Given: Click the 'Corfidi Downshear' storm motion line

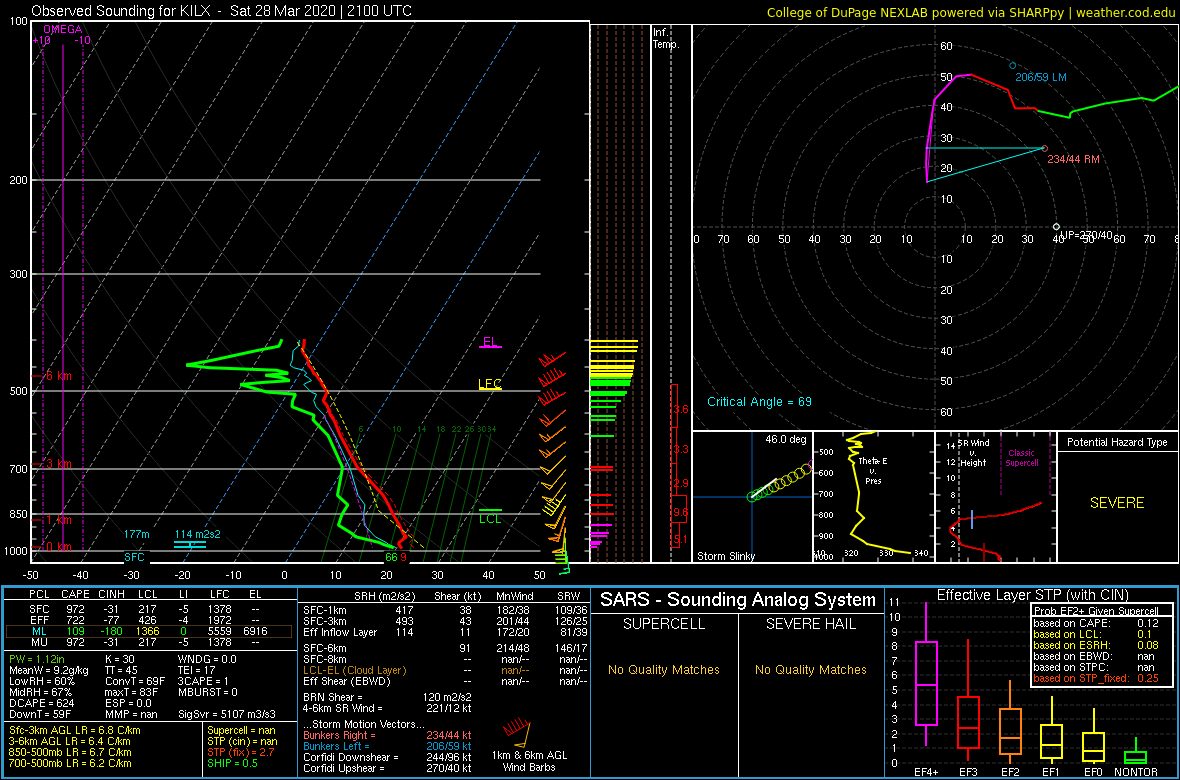Looking at the screenshot, I should click(x=388, y=757).
